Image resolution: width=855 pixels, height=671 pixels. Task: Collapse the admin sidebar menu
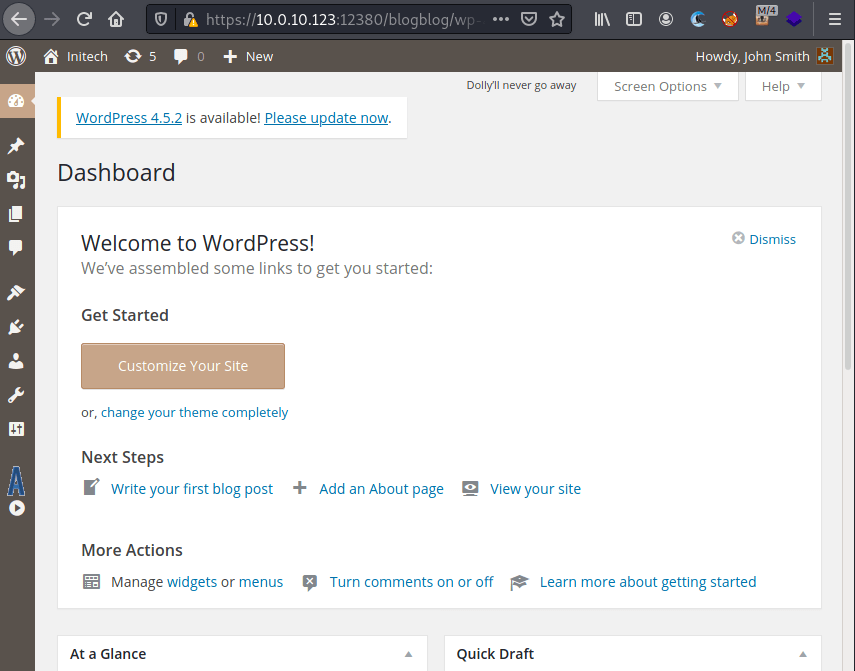(x=17, y=508)
